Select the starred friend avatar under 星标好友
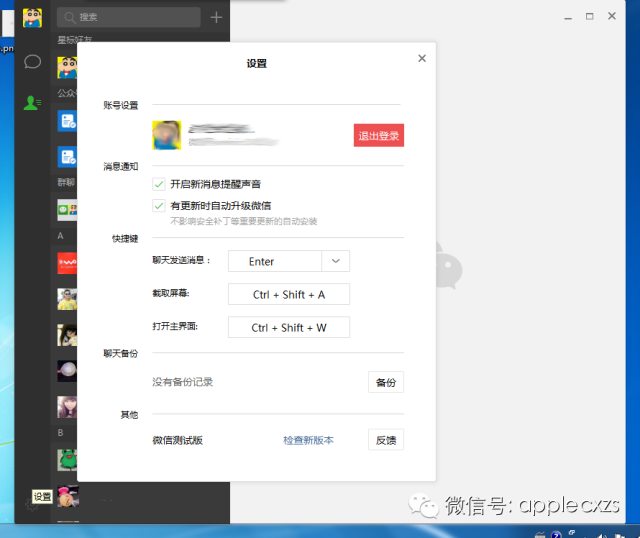This screenshot has width=640, height=538. (67, 67)
